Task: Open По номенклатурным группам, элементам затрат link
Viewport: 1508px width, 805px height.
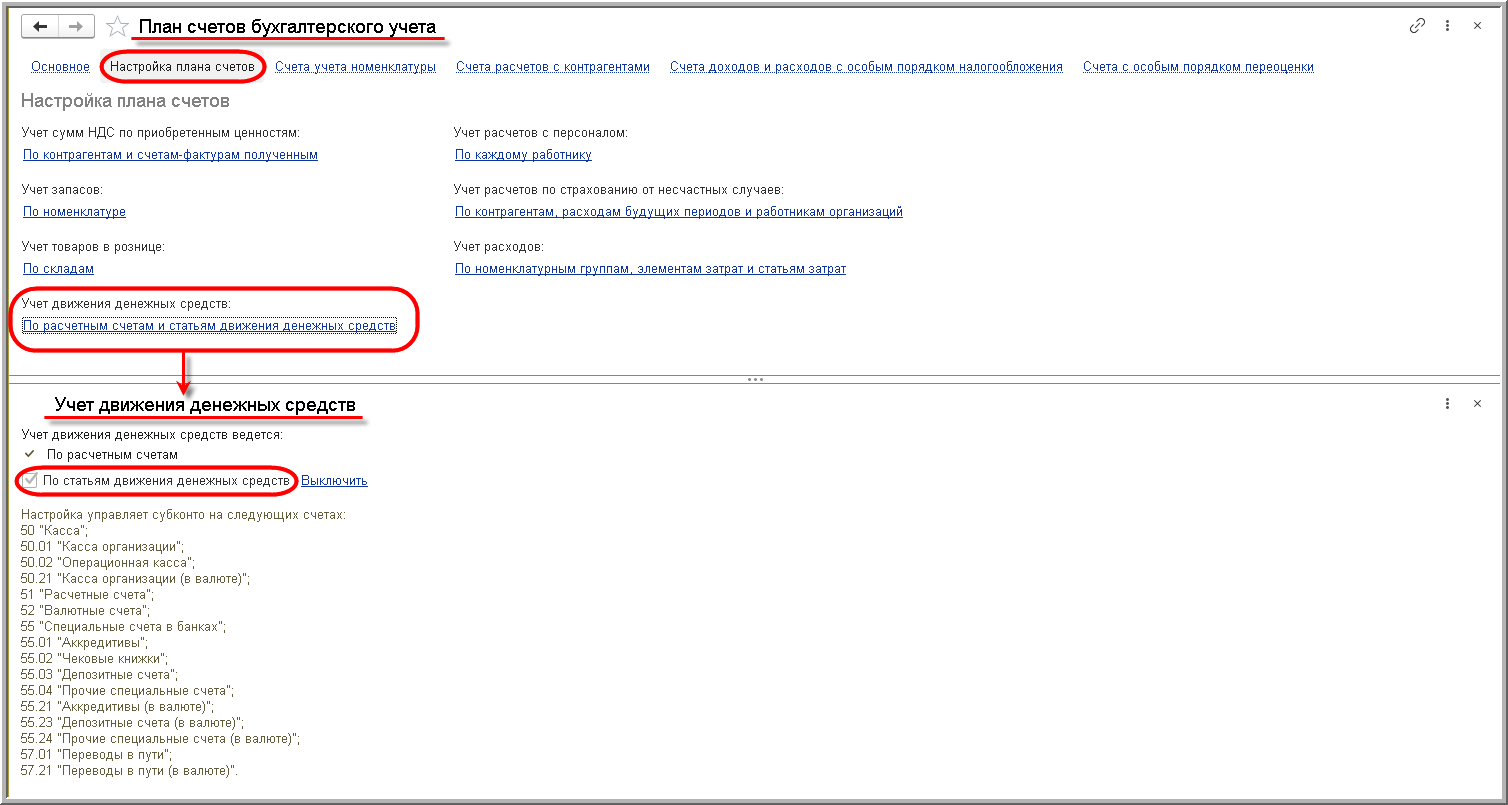Action: (x=650, y=269)
